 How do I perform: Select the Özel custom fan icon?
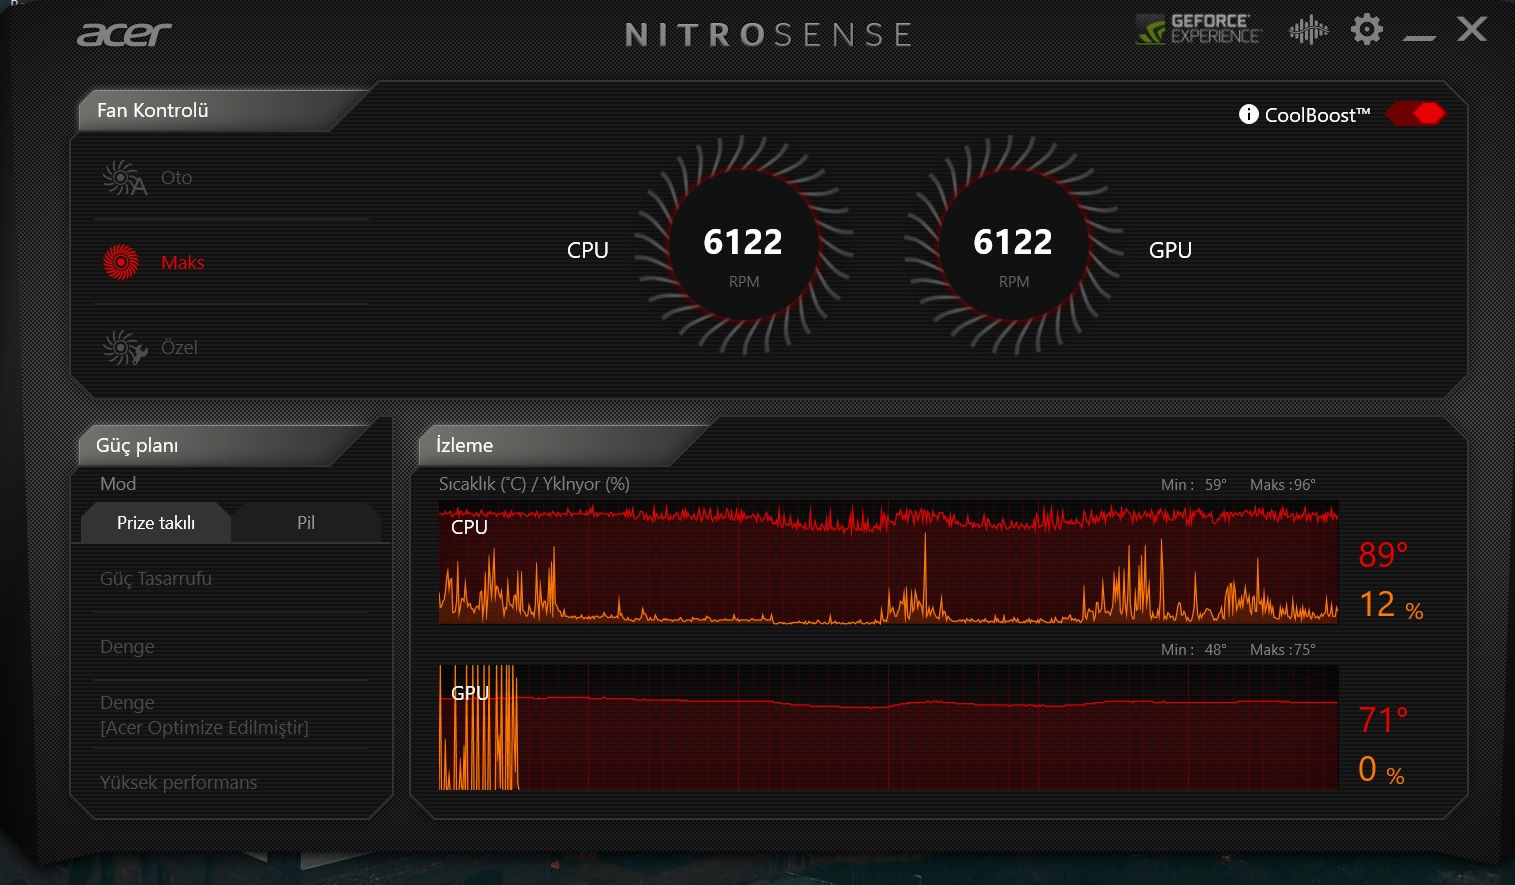tap(124, 347)
